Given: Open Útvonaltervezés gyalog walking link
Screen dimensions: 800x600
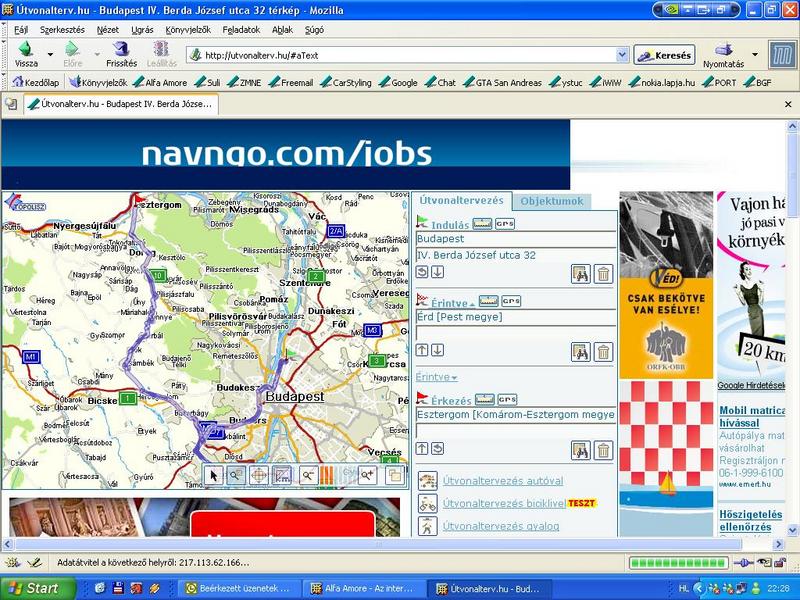Looking at the screenshot, I should [x=501, y=526].
